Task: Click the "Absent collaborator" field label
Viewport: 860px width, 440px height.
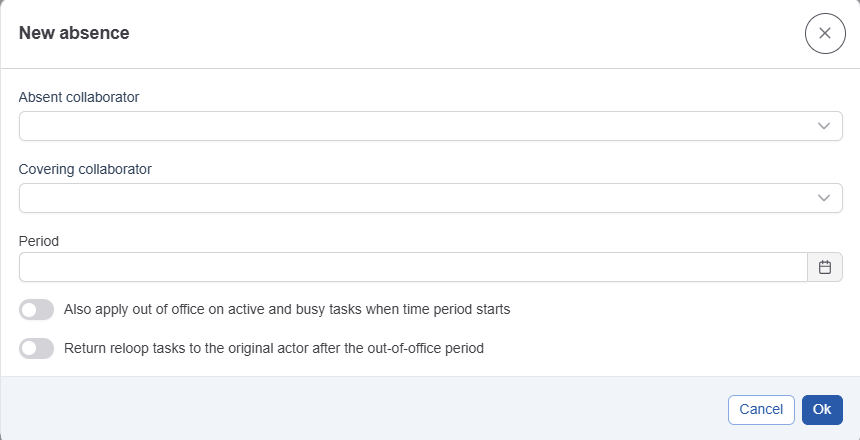Action: tap(79, 98)
